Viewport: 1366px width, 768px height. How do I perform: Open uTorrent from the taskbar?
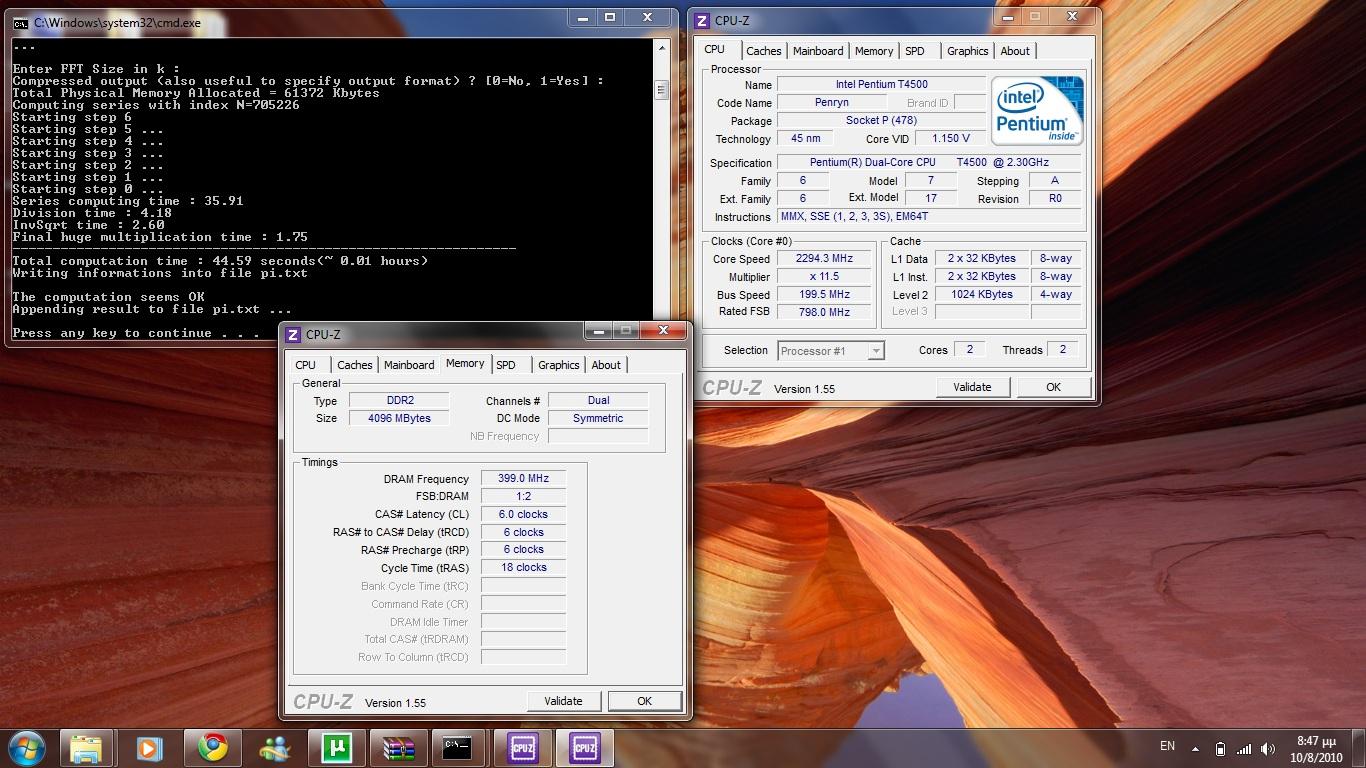[x=335, y=748]
